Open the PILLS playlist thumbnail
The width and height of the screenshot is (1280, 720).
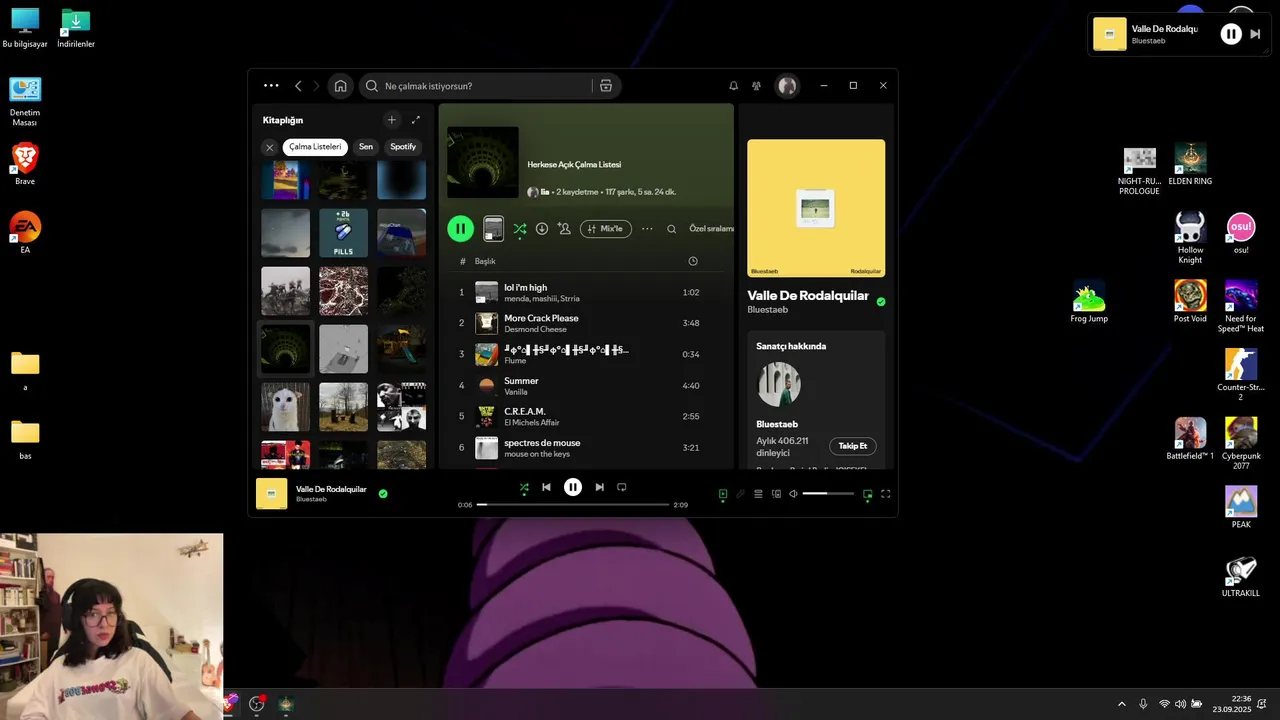click(x=343, y=233)
